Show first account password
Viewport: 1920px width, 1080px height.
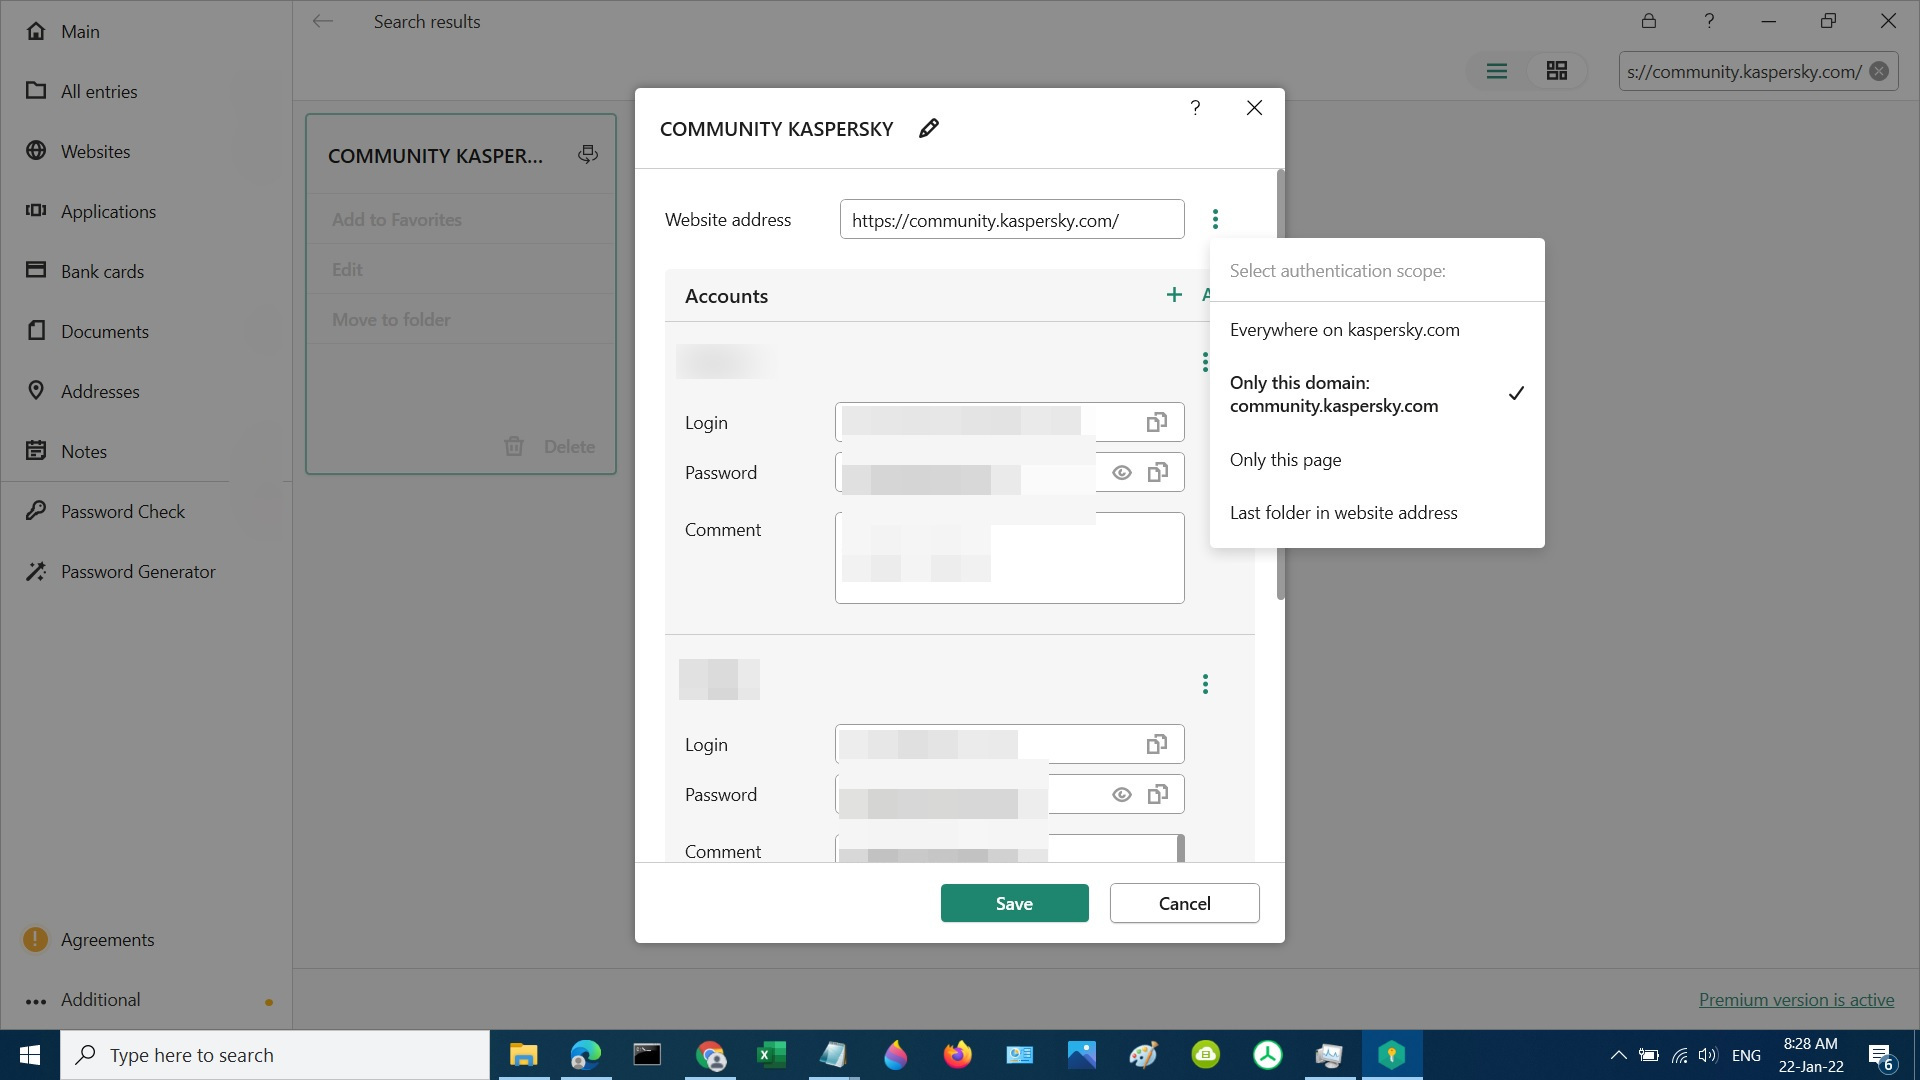1122,473
